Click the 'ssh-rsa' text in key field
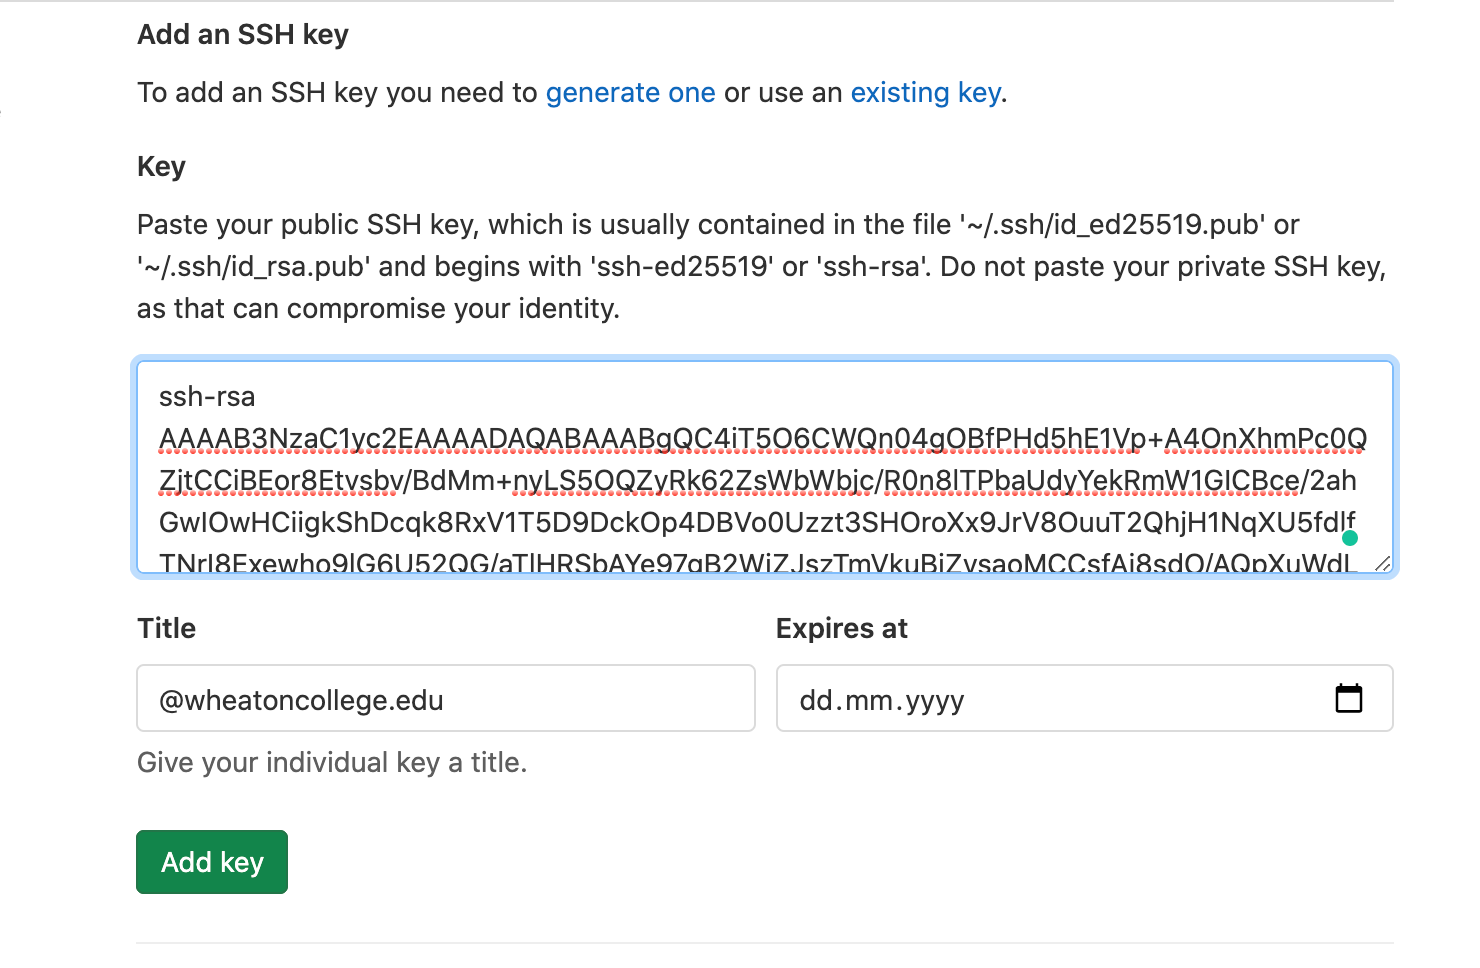 (207, 397)
